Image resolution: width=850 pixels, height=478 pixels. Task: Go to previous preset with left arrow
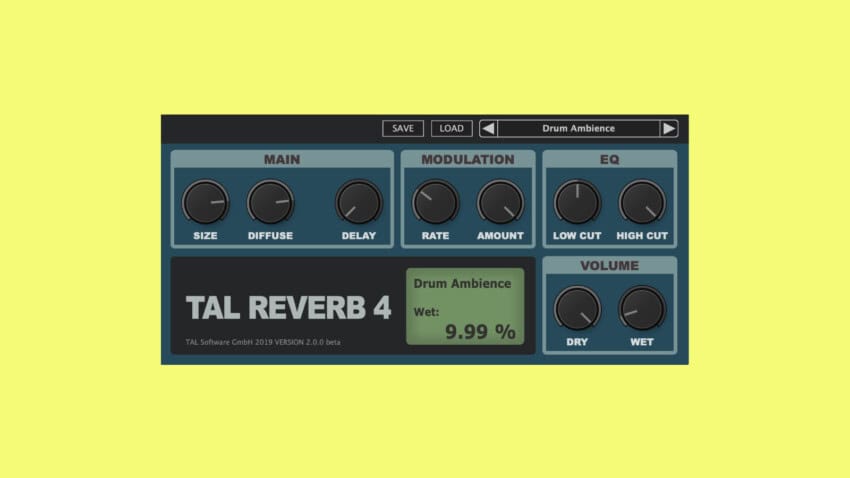tap(488, 128)
